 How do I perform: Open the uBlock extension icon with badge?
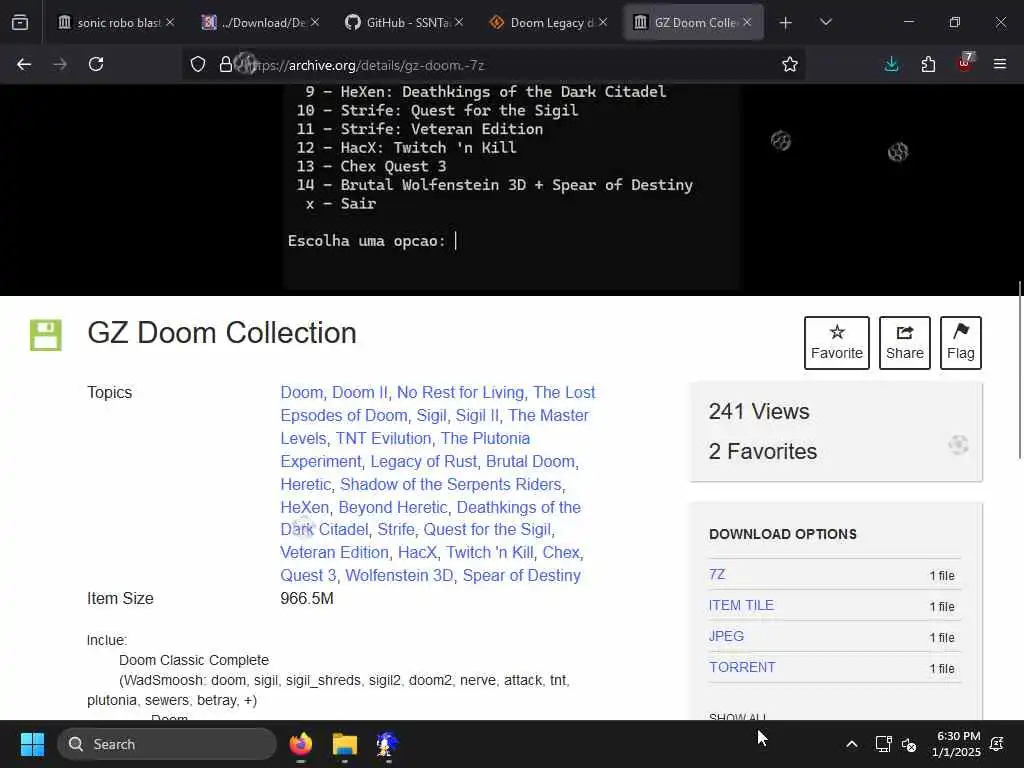pos(965,63)
